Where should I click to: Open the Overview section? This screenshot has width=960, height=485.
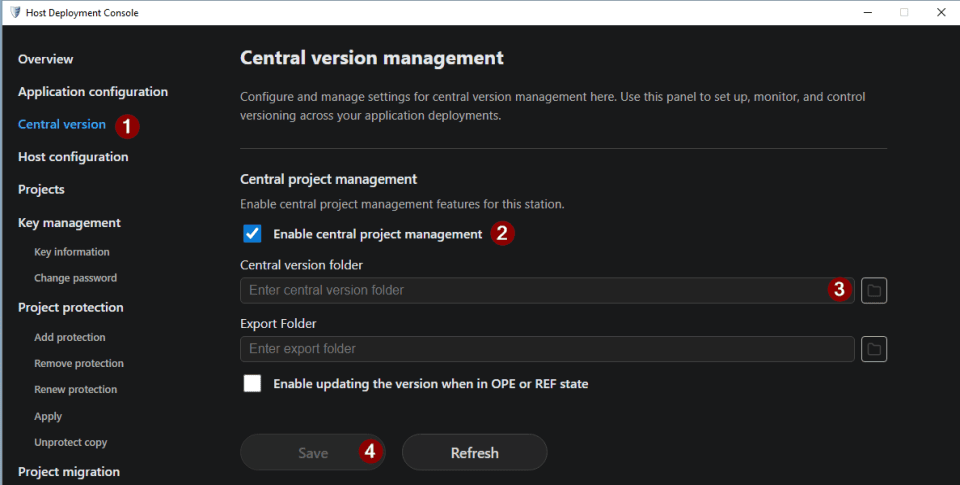pyautogui.click(x=45, y=59)
